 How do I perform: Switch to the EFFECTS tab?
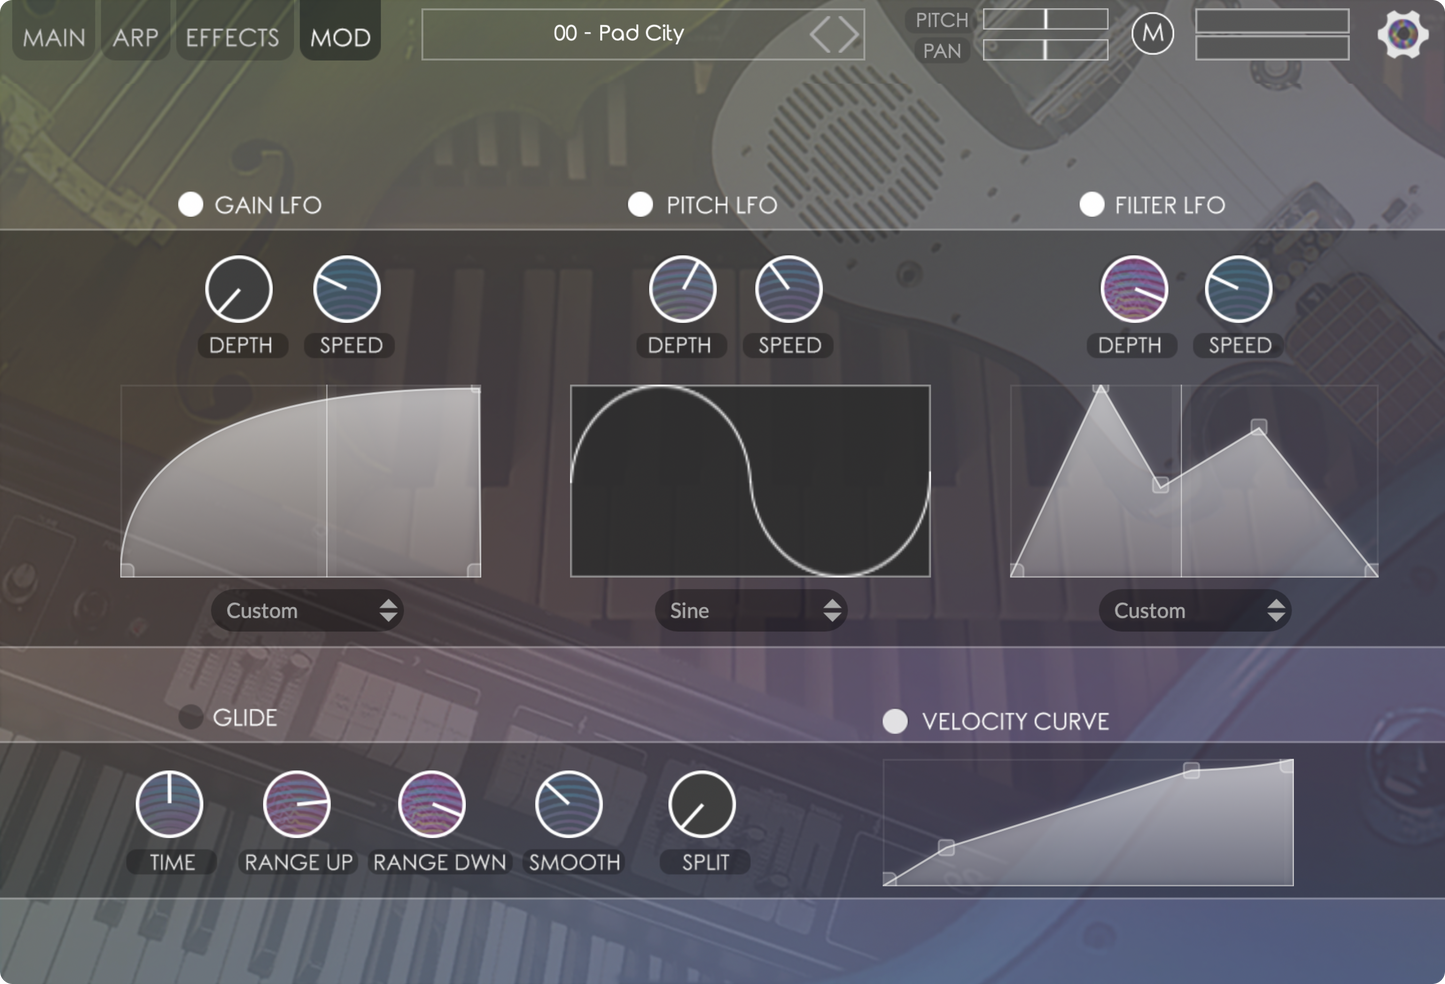[232, 37]
